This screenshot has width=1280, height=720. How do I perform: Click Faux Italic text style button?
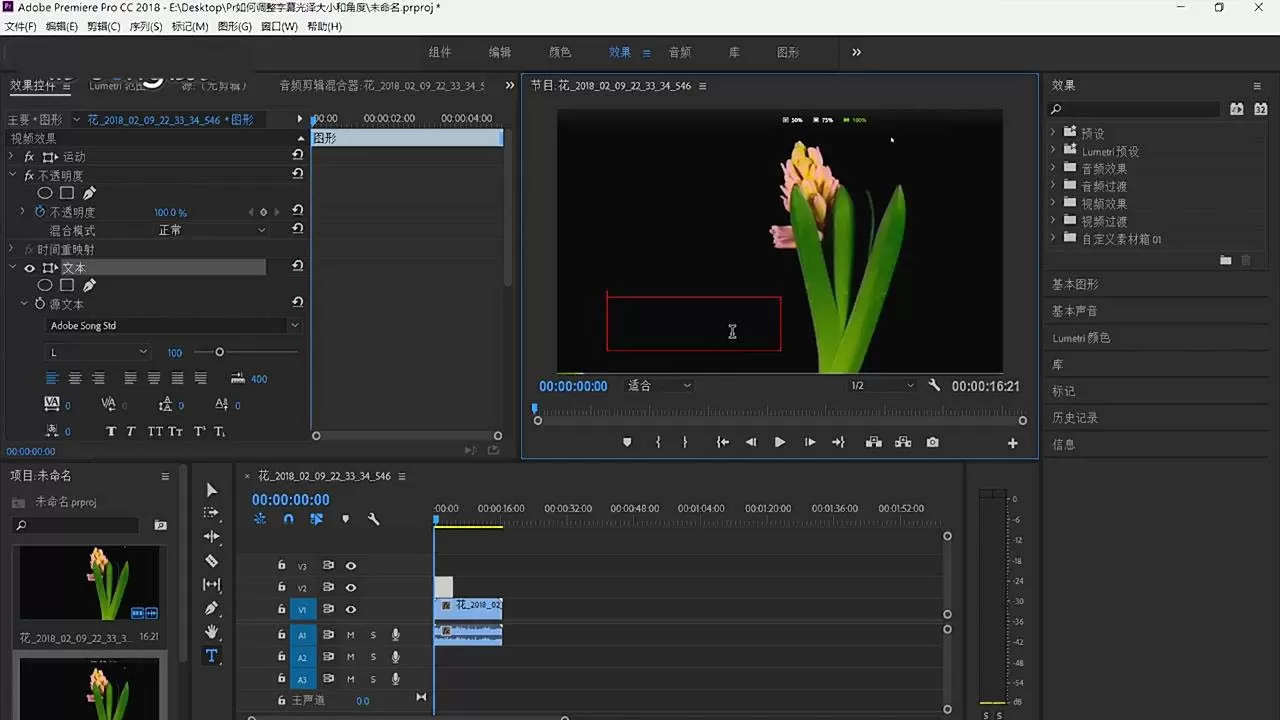point(131,432)
